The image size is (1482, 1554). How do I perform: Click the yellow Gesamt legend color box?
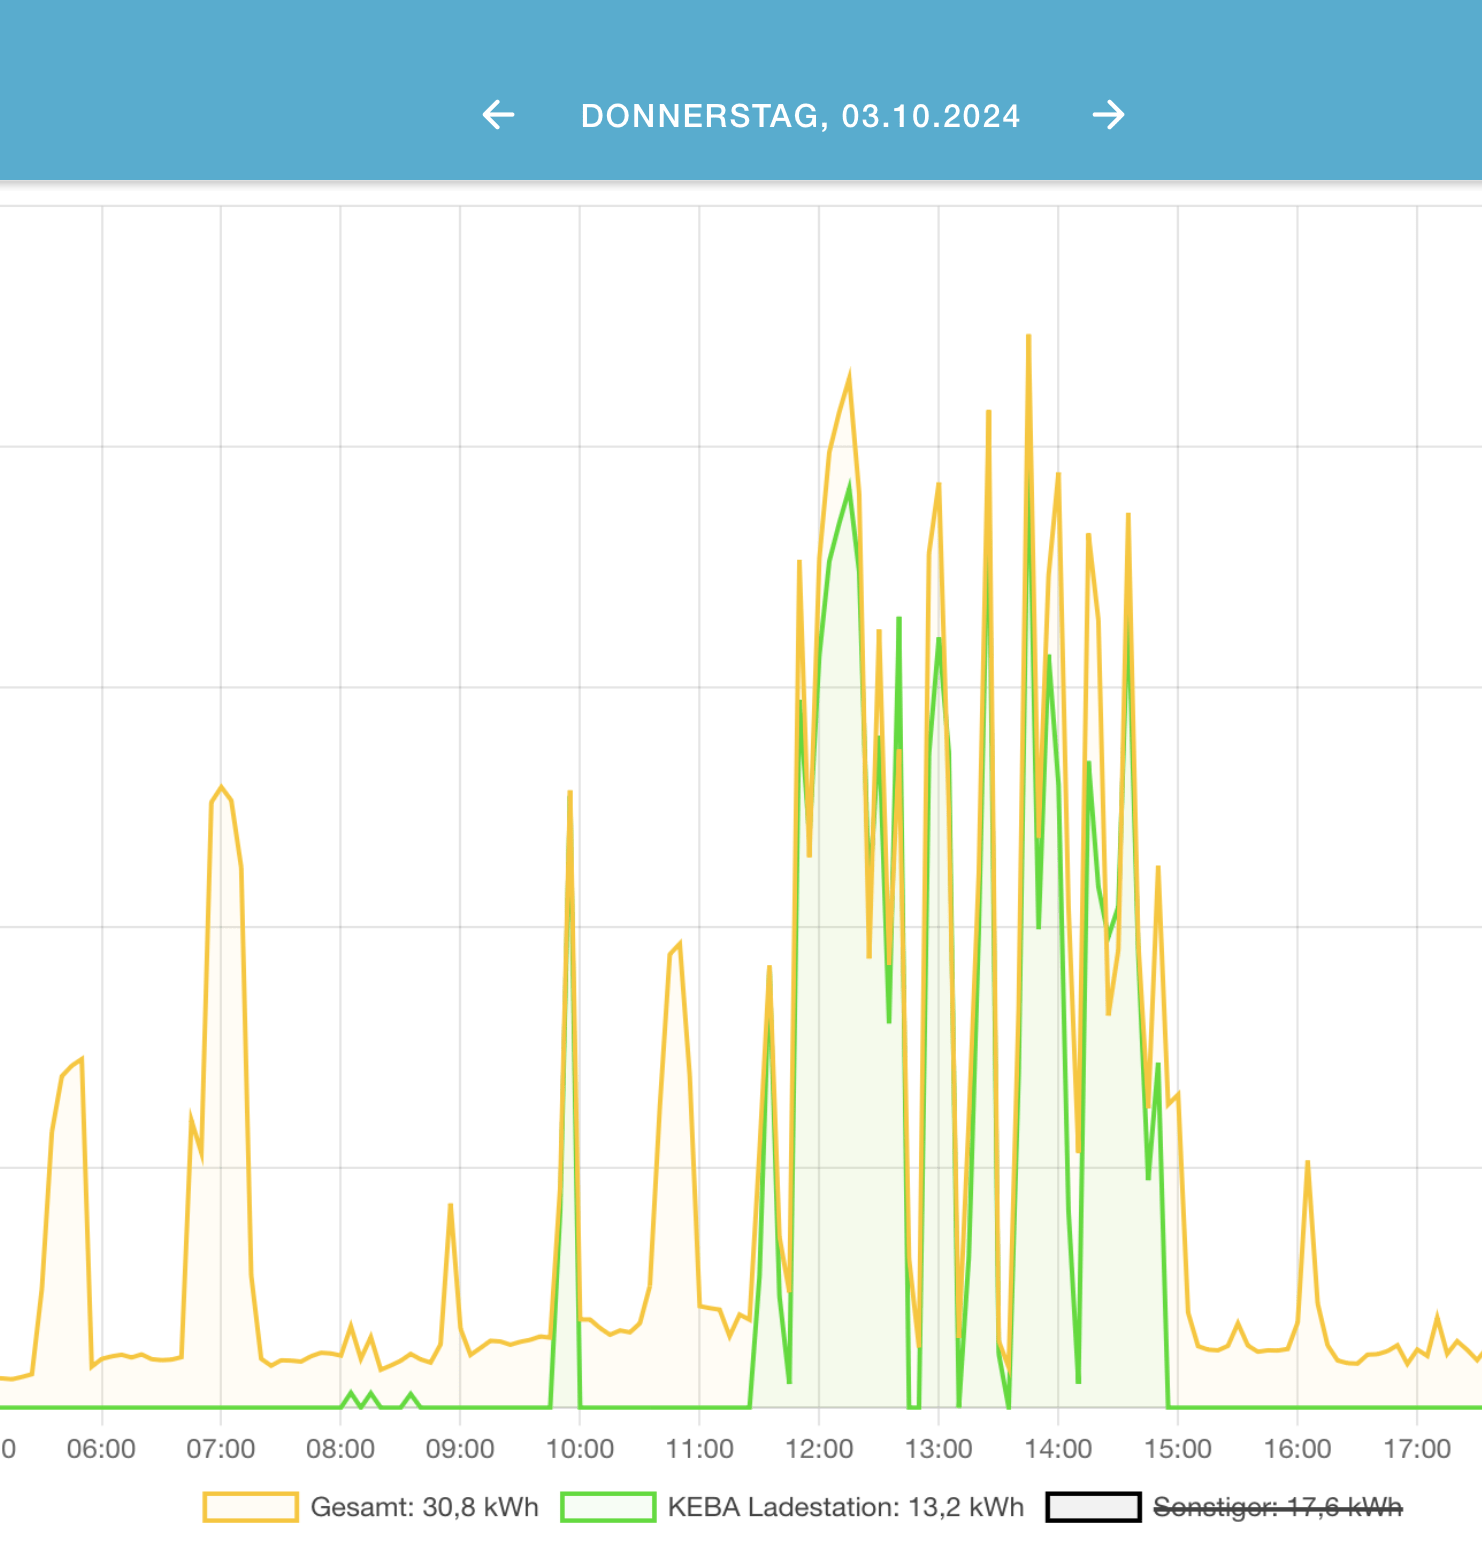(250, 1507)
